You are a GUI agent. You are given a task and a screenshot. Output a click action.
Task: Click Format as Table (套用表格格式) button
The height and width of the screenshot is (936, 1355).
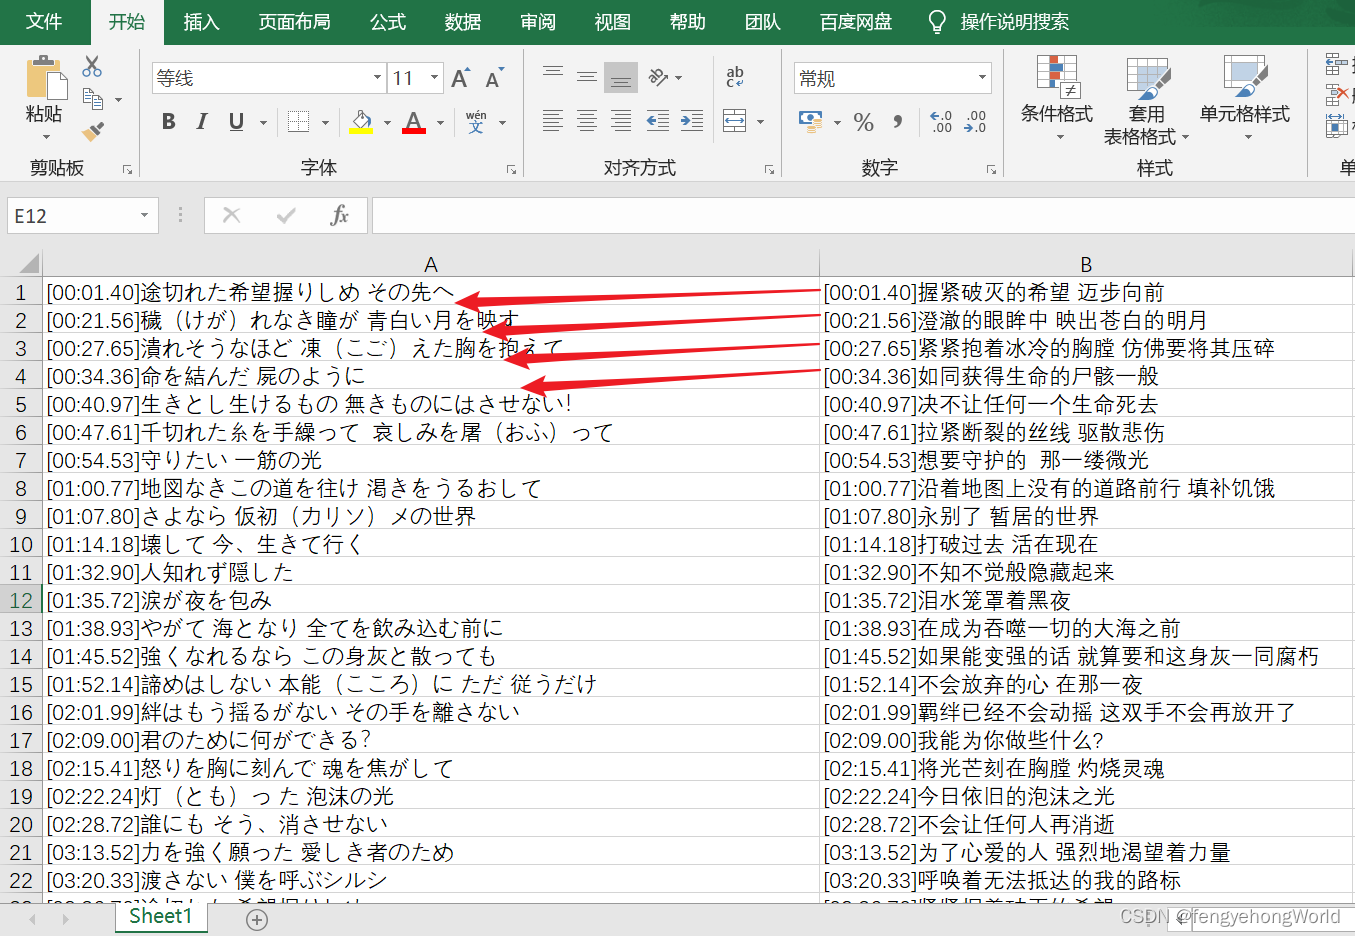(1147, 100)
